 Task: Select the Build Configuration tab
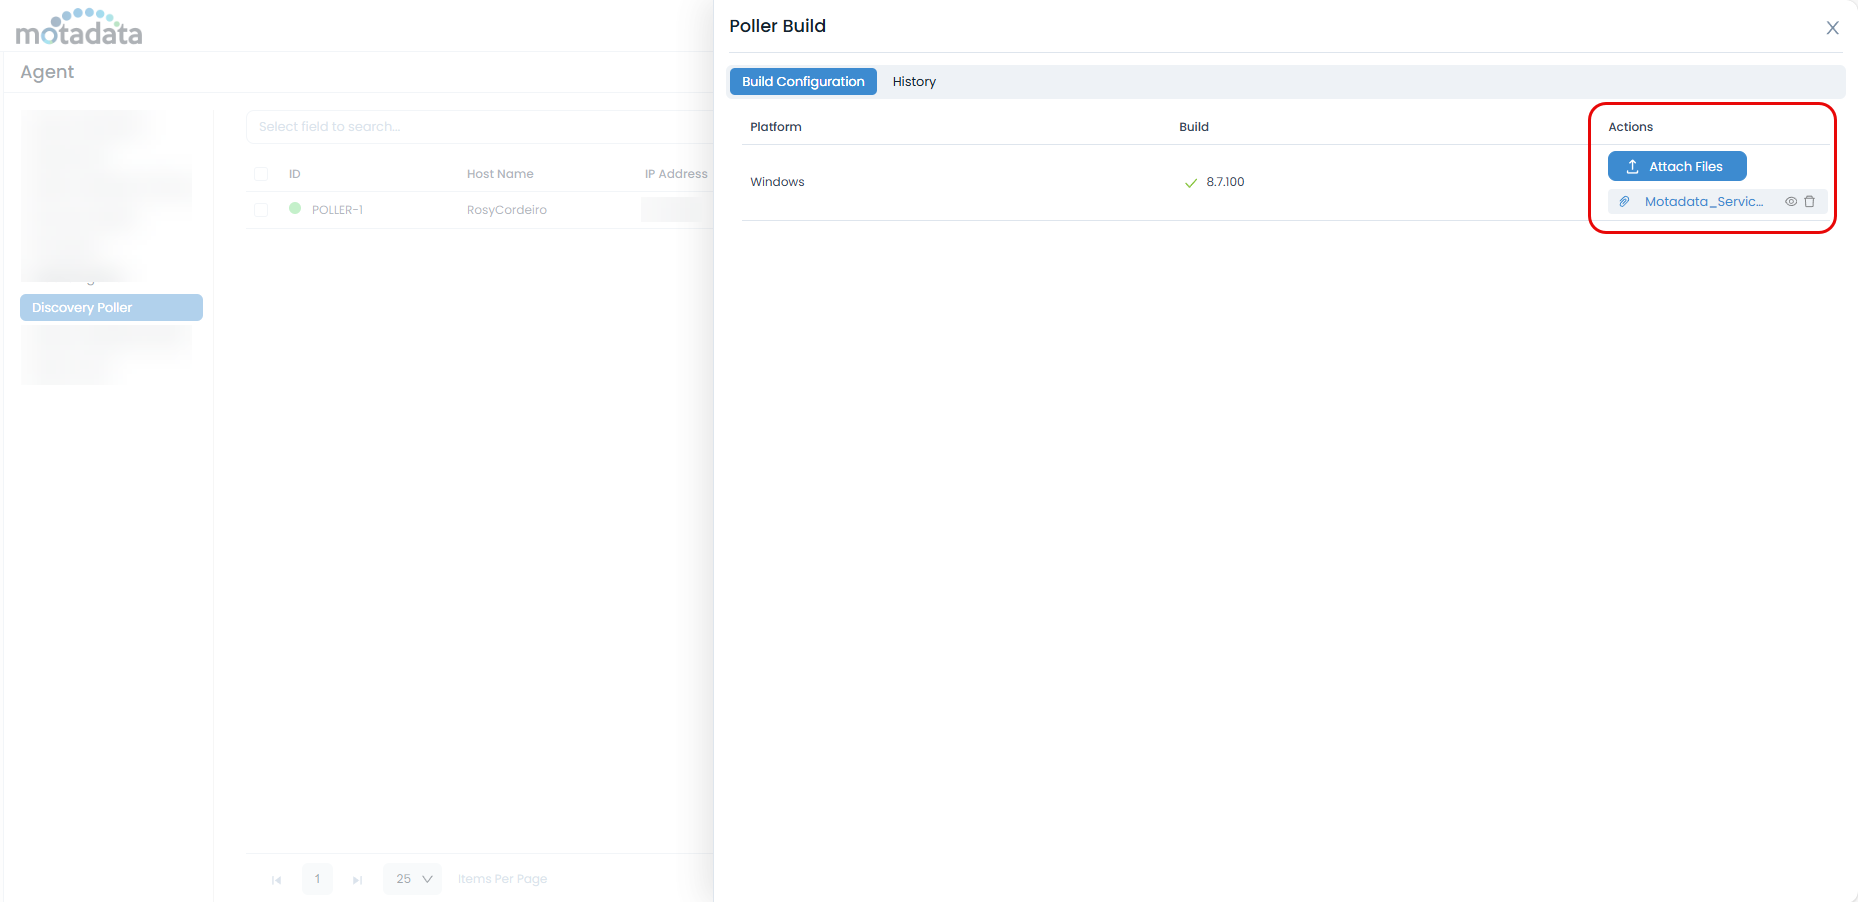(803, 82)
